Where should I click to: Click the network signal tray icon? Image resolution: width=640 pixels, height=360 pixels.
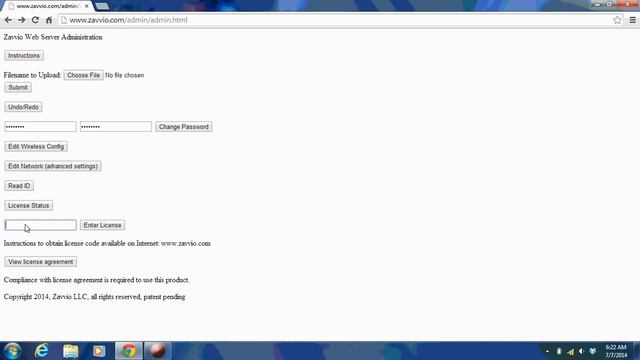(x=570, y=351)
